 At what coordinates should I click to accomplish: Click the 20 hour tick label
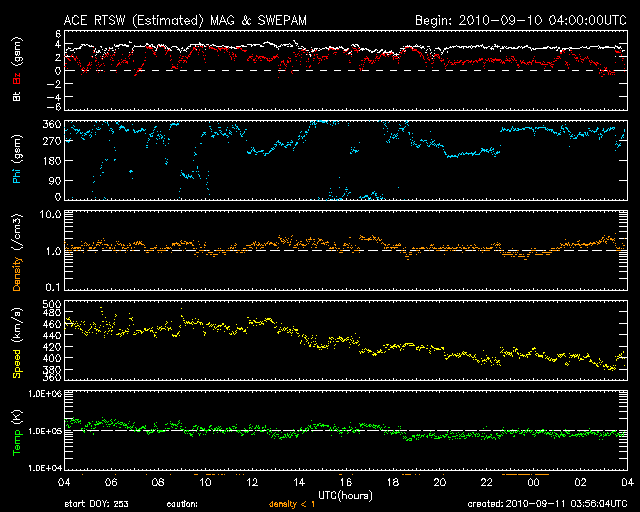440,482
